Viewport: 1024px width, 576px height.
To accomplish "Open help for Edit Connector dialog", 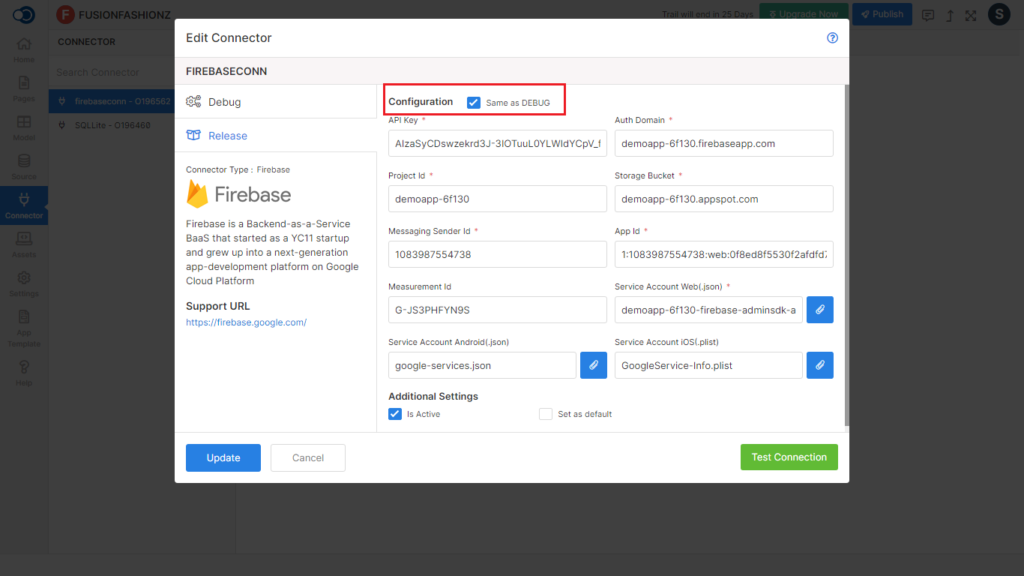I will tap(832, 38).
